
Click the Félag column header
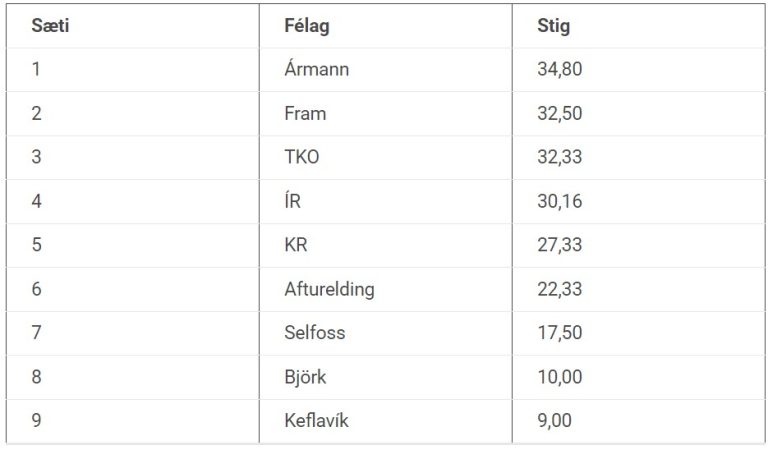point(307,26)
